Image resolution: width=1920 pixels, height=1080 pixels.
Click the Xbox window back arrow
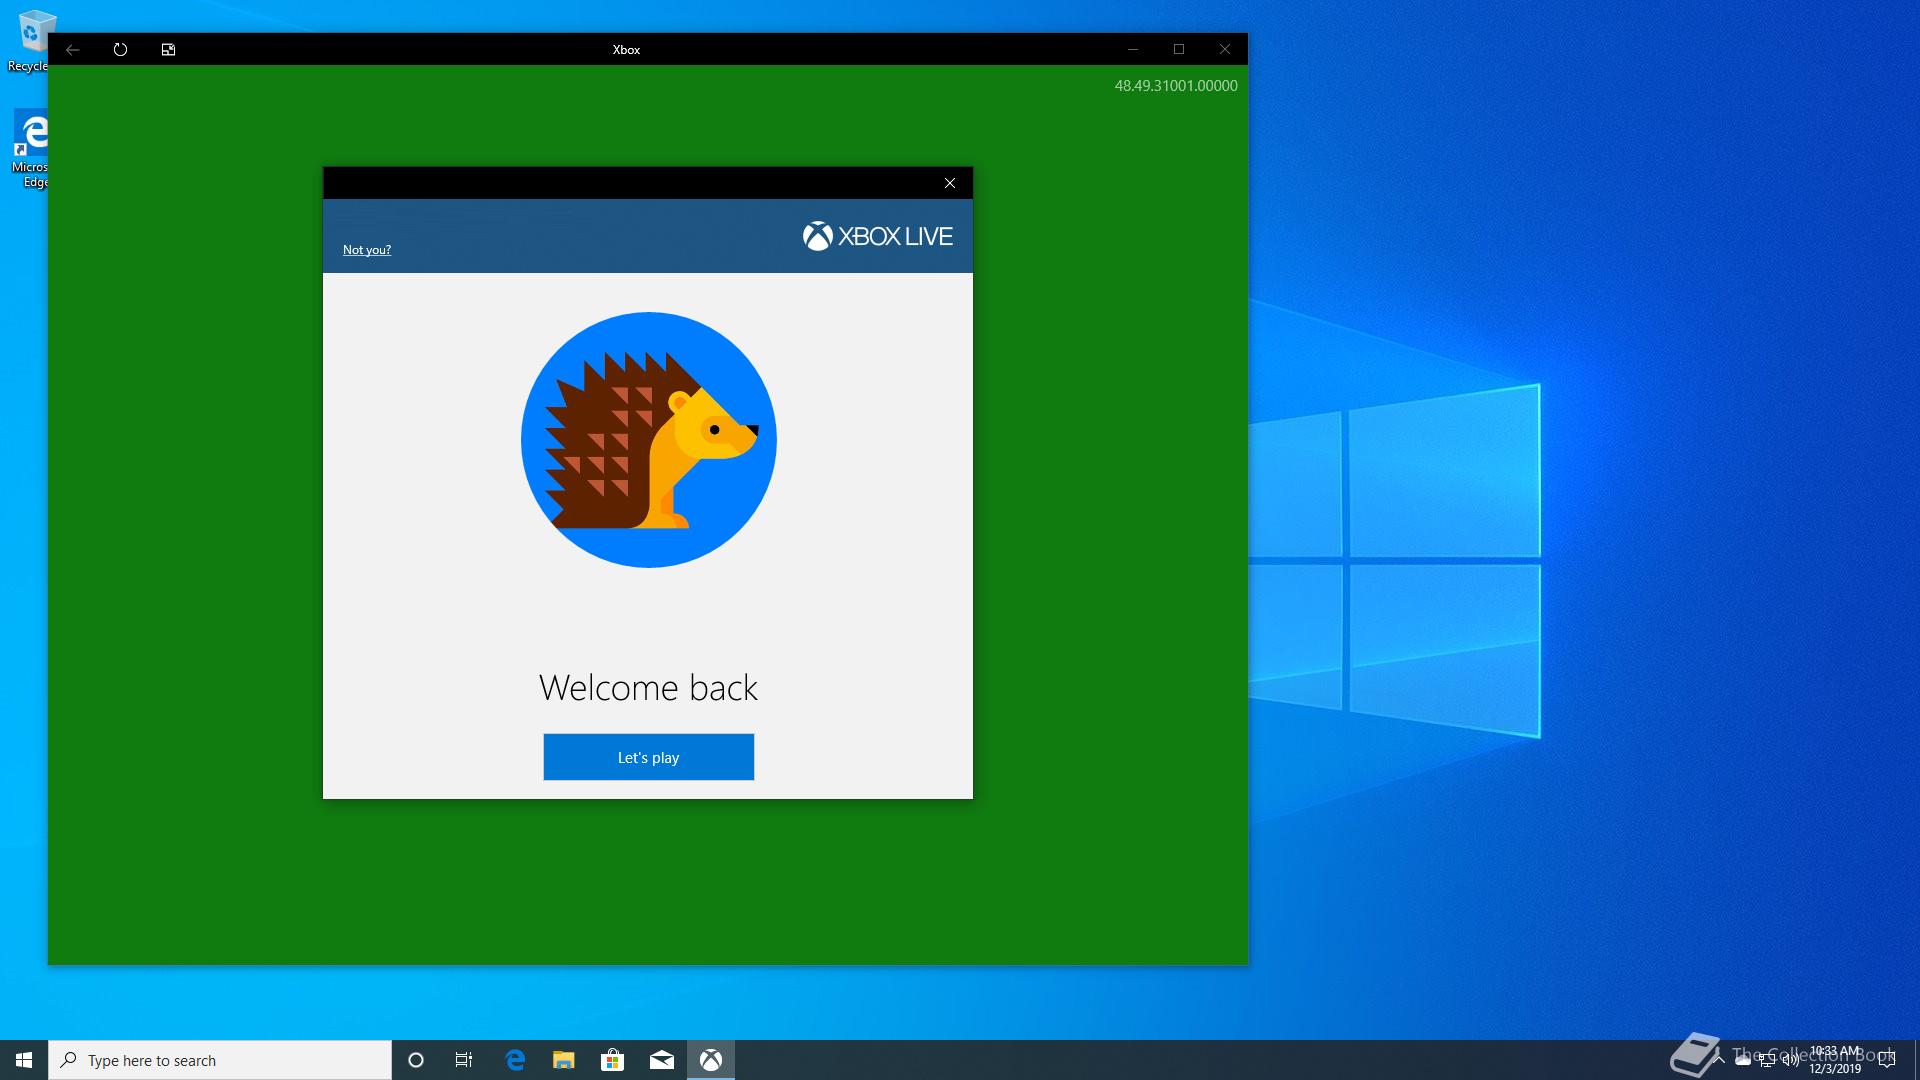click(73, 49)
